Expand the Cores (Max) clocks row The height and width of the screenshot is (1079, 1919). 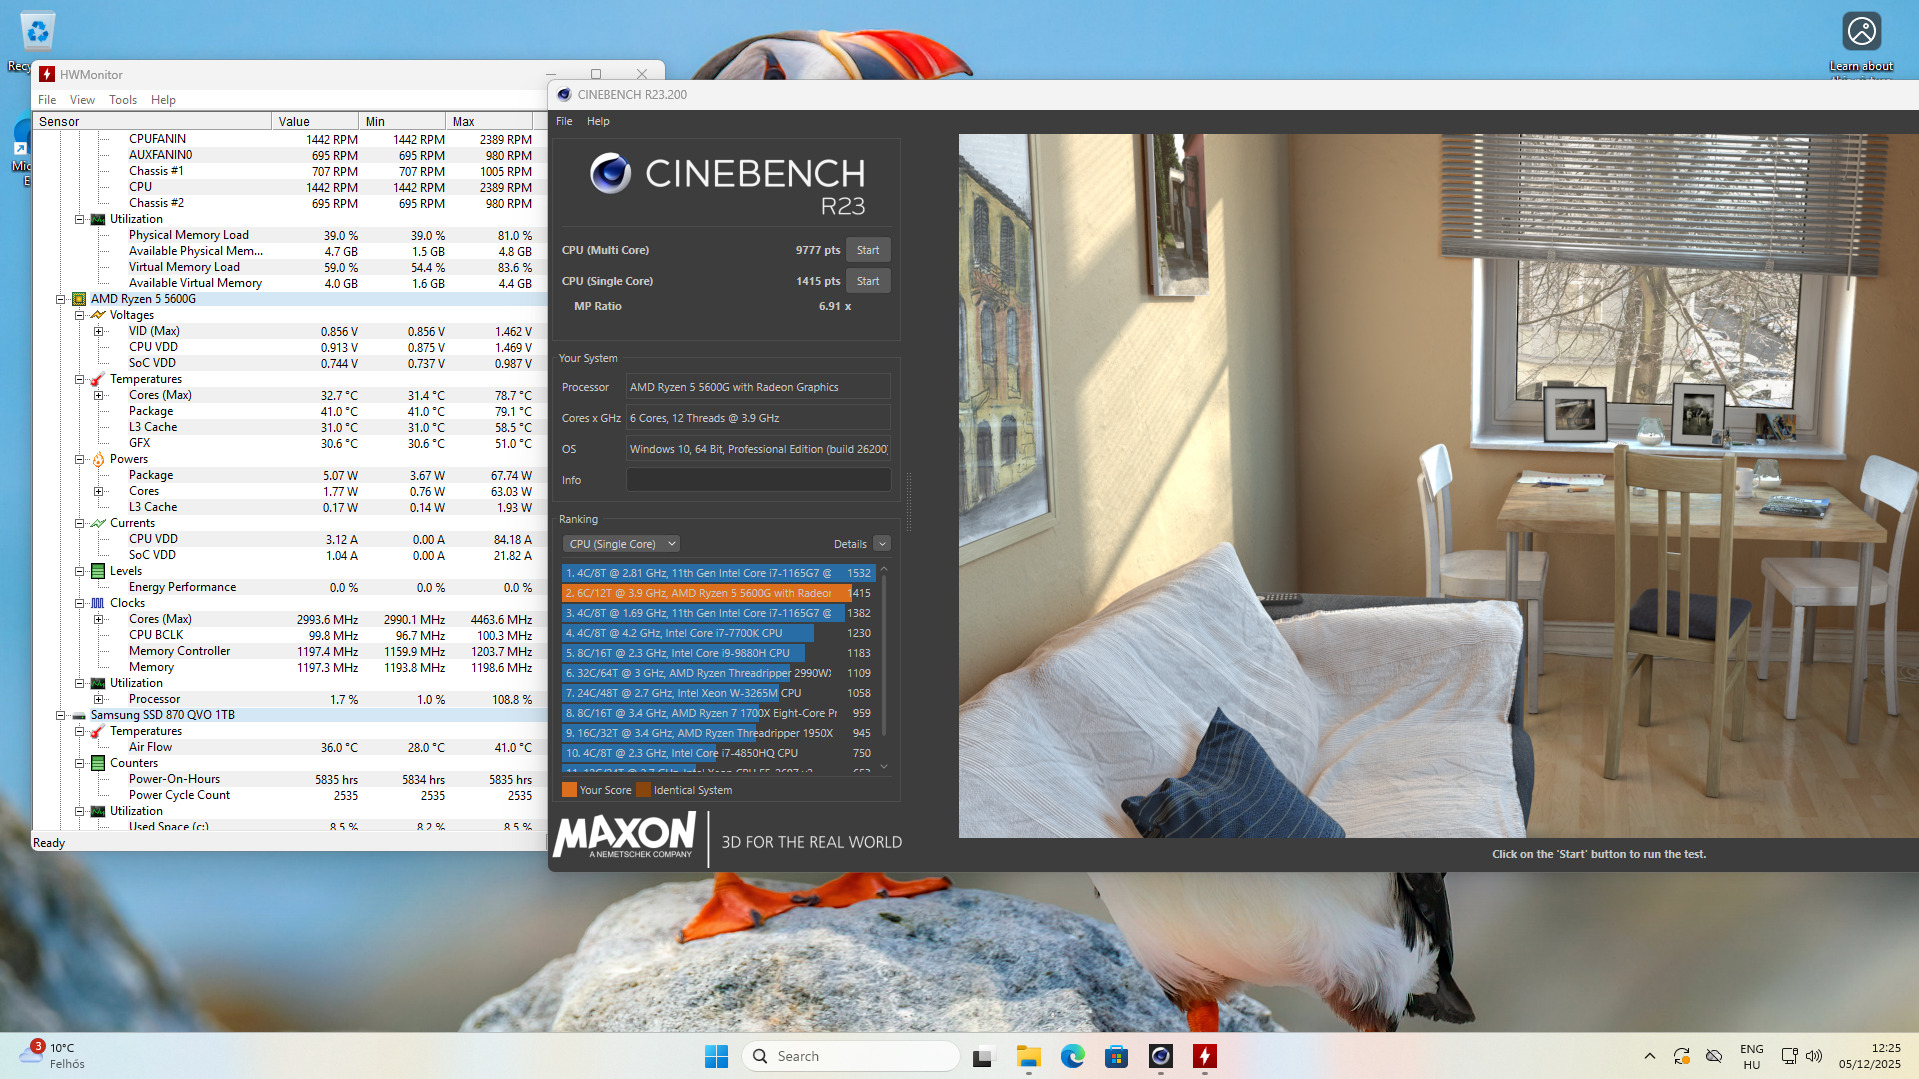click(98, 619)
